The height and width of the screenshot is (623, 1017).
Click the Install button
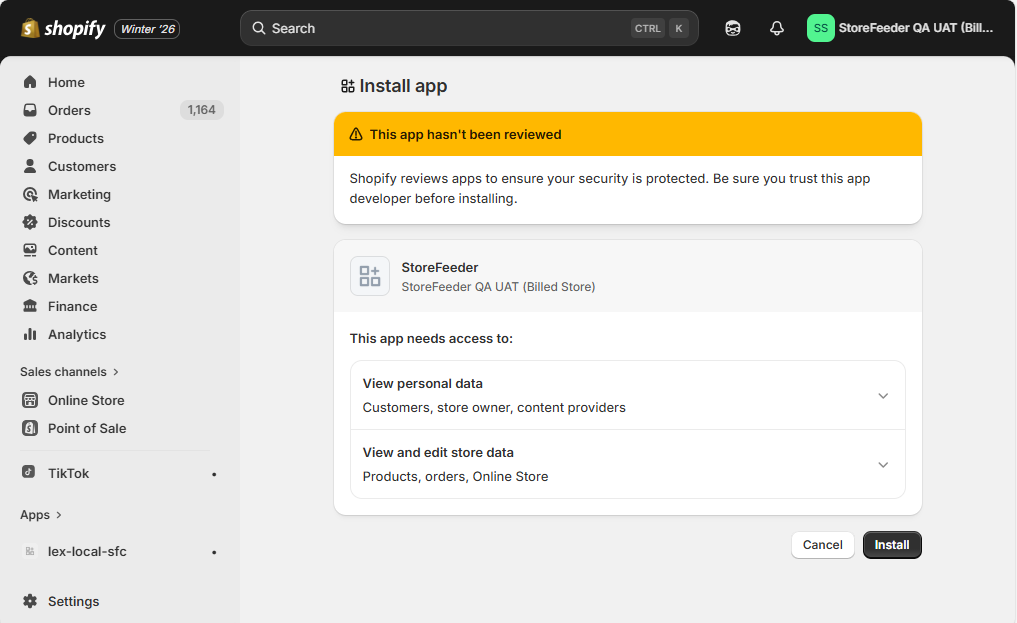pyautogui.click(x=891, y=545)
